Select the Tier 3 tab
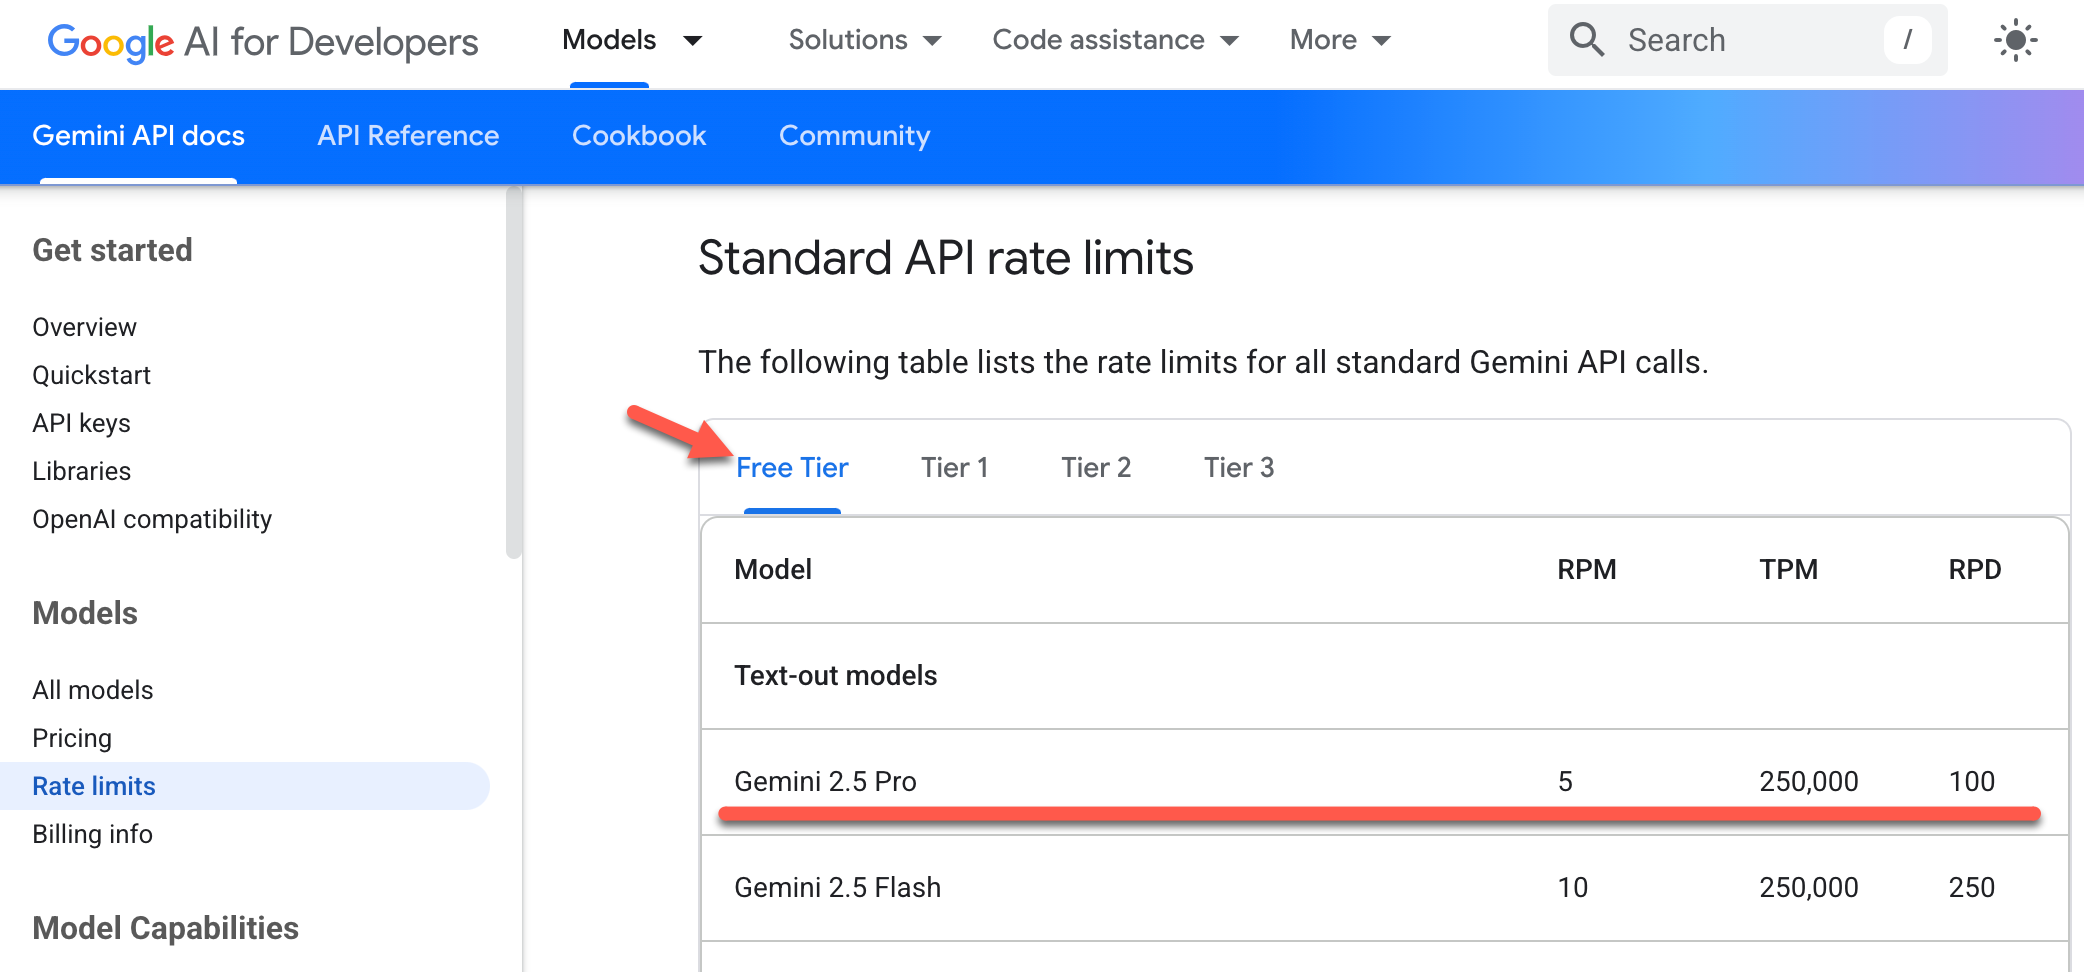2084x972 pixels. tap(1237, 467)
